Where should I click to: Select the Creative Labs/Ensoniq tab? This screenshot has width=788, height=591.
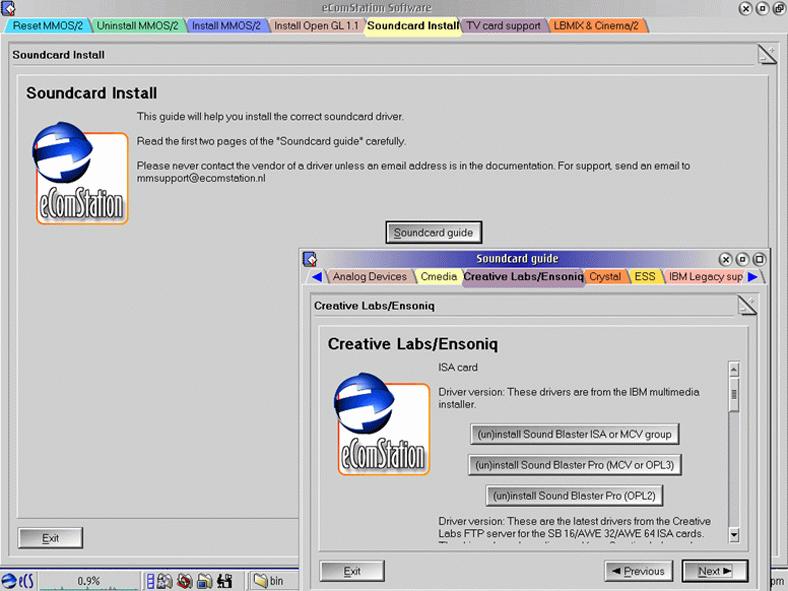coord(523,276)
